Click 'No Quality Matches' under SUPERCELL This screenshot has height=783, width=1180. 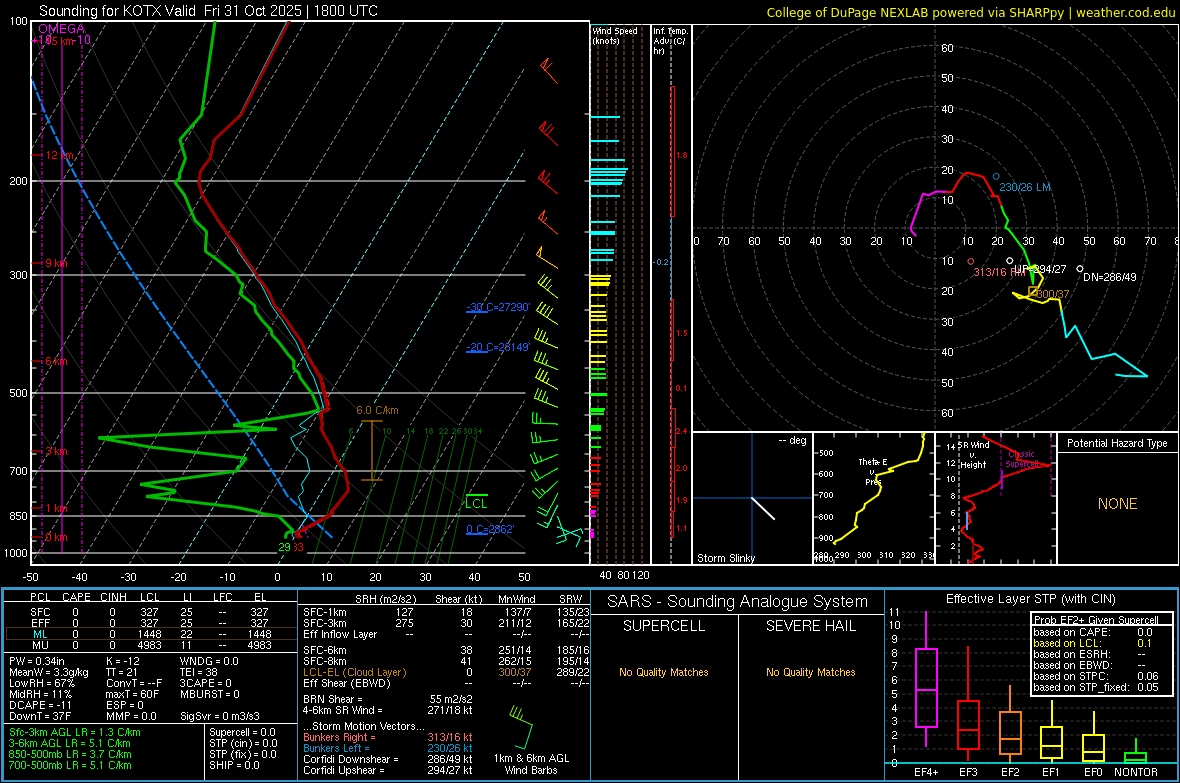point(664,672)
